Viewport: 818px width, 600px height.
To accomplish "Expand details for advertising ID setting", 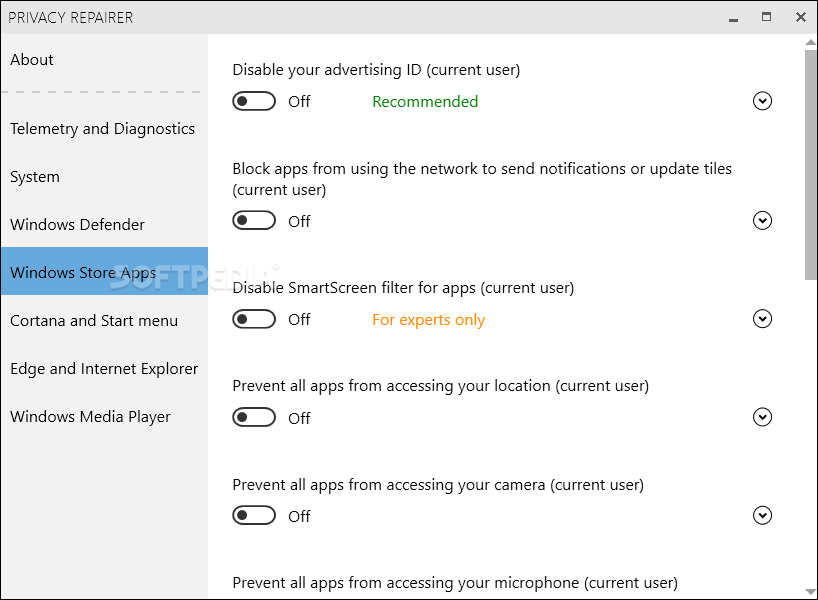I will pos(762,101).
